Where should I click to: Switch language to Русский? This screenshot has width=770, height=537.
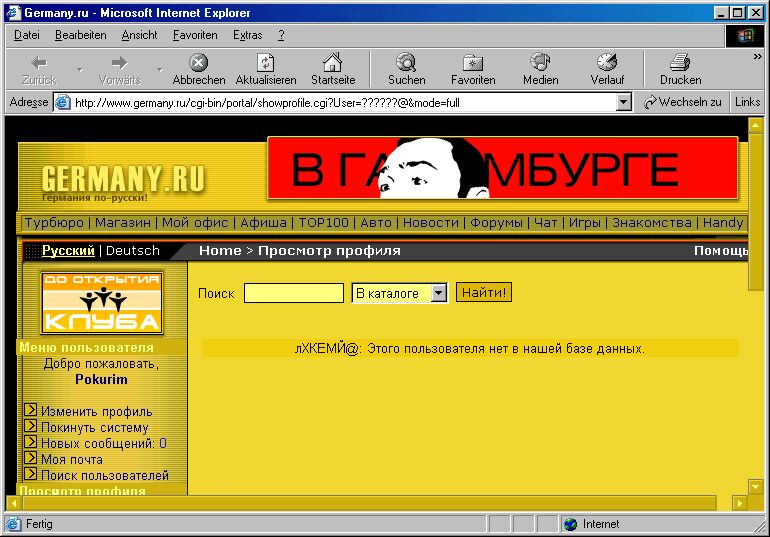pos(68,250)
